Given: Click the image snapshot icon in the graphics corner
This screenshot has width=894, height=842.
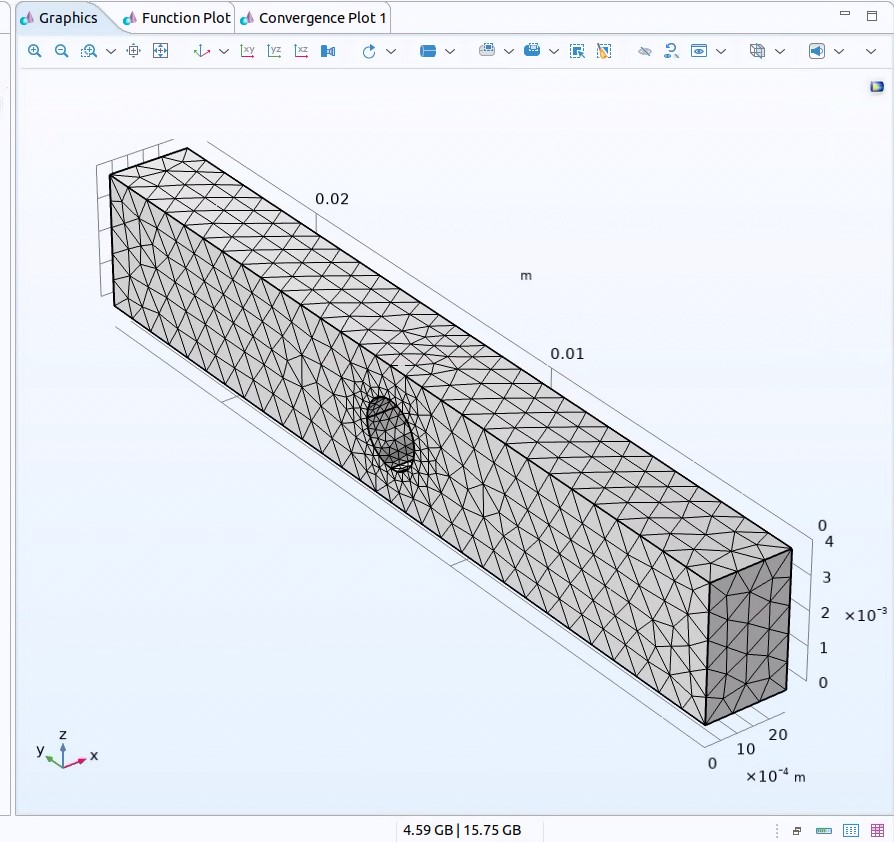Looking at the screenshot, I should click(877, 88).
